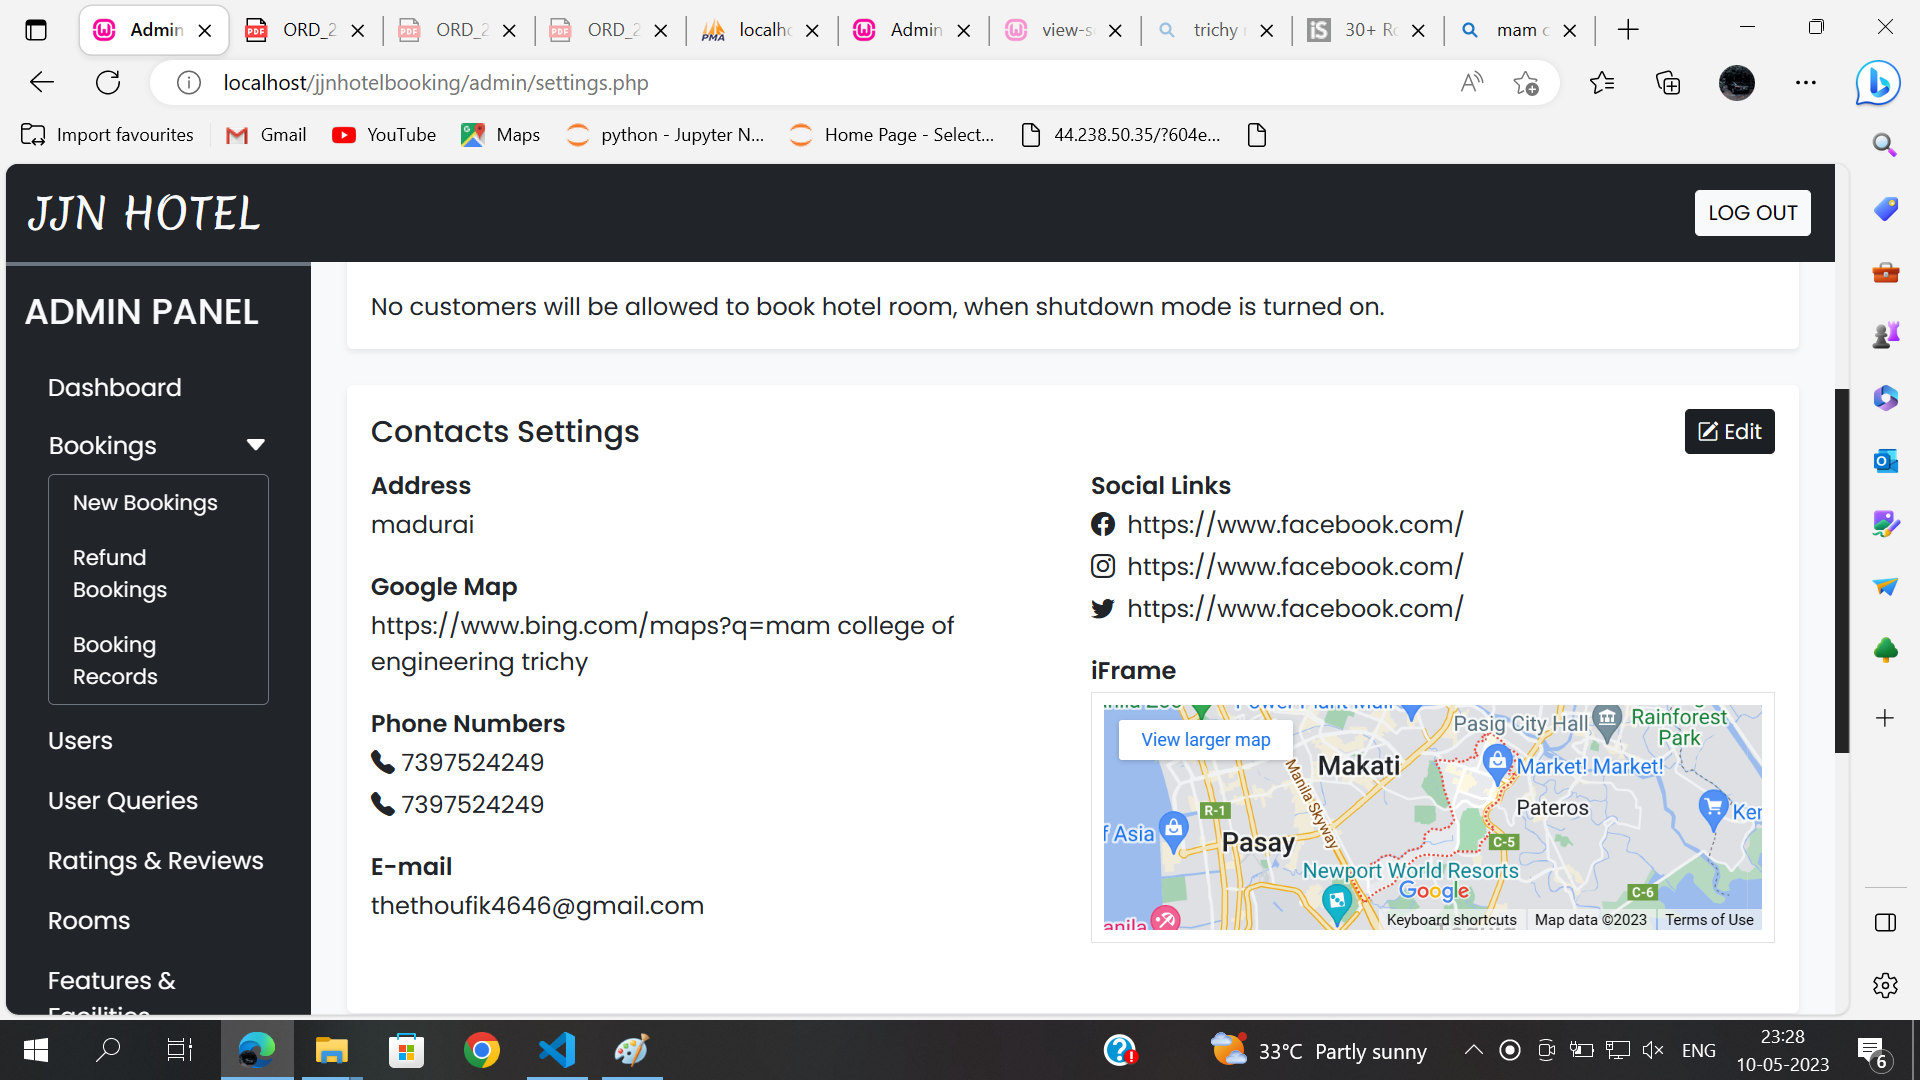1920x1080 pixels.
Task: Open the Settings and more menu
Action: tap(1807, 83)
